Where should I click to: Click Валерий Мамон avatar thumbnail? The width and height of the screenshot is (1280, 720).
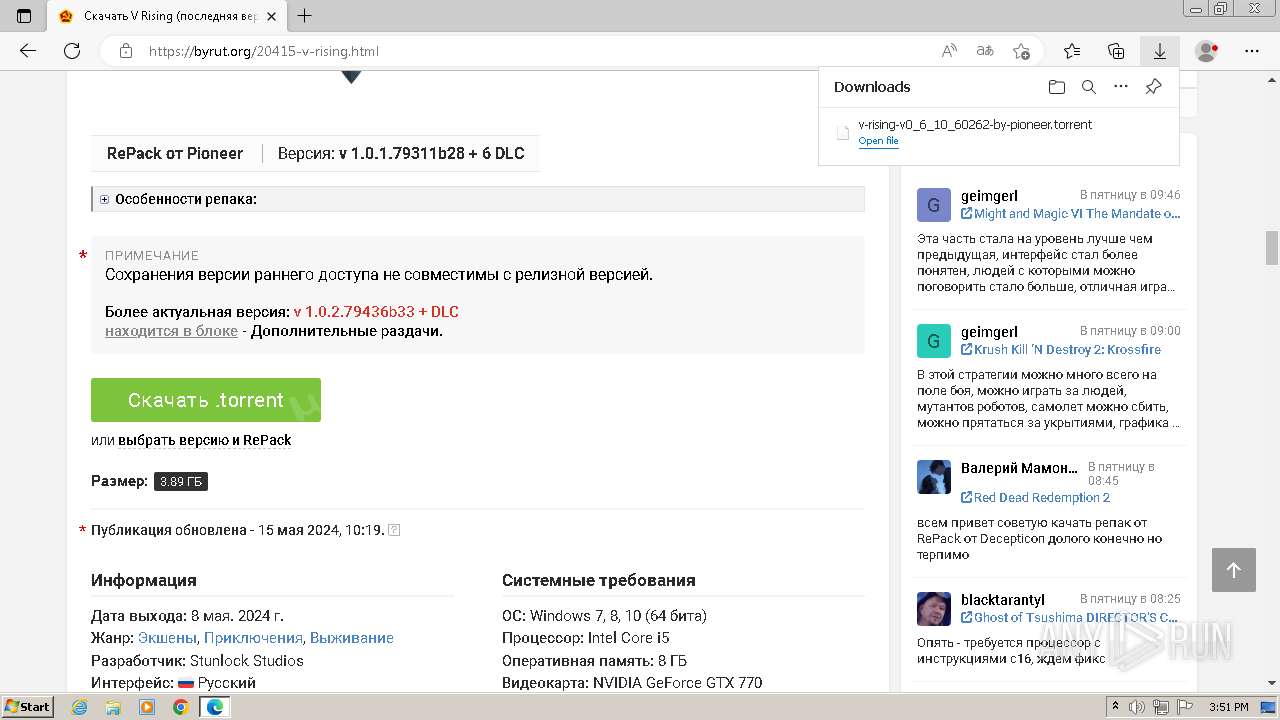pyautogui.click(x=933, y=477)
